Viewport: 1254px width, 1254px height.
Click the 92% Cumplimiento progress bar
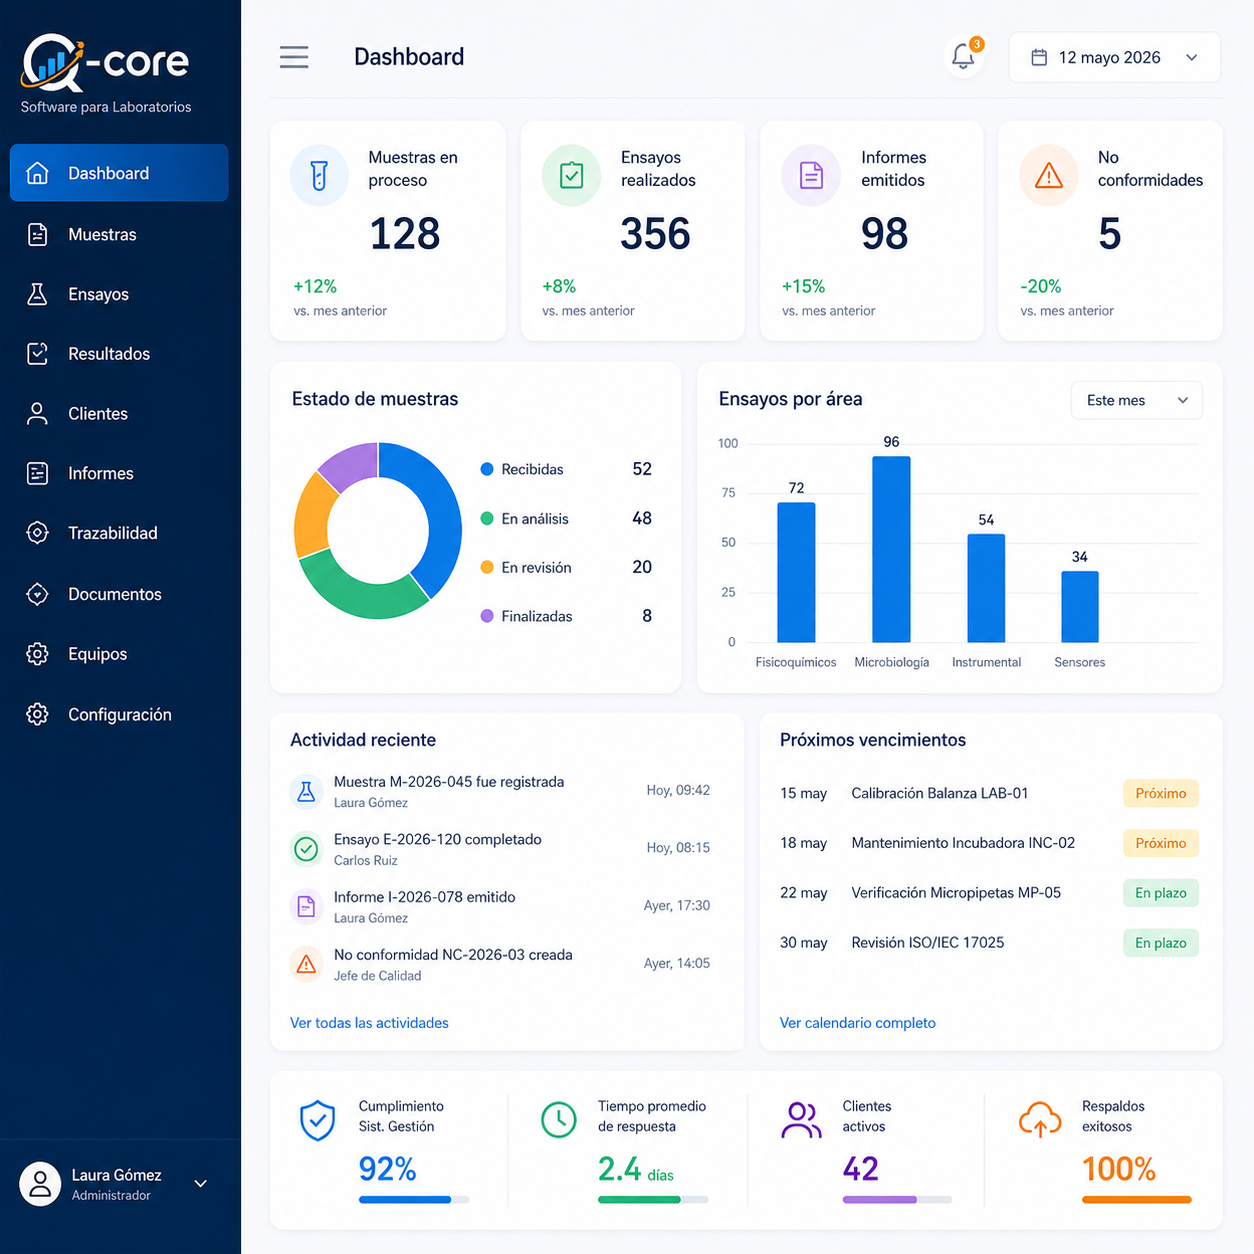pyautogui.click(x=414, y=1199)
